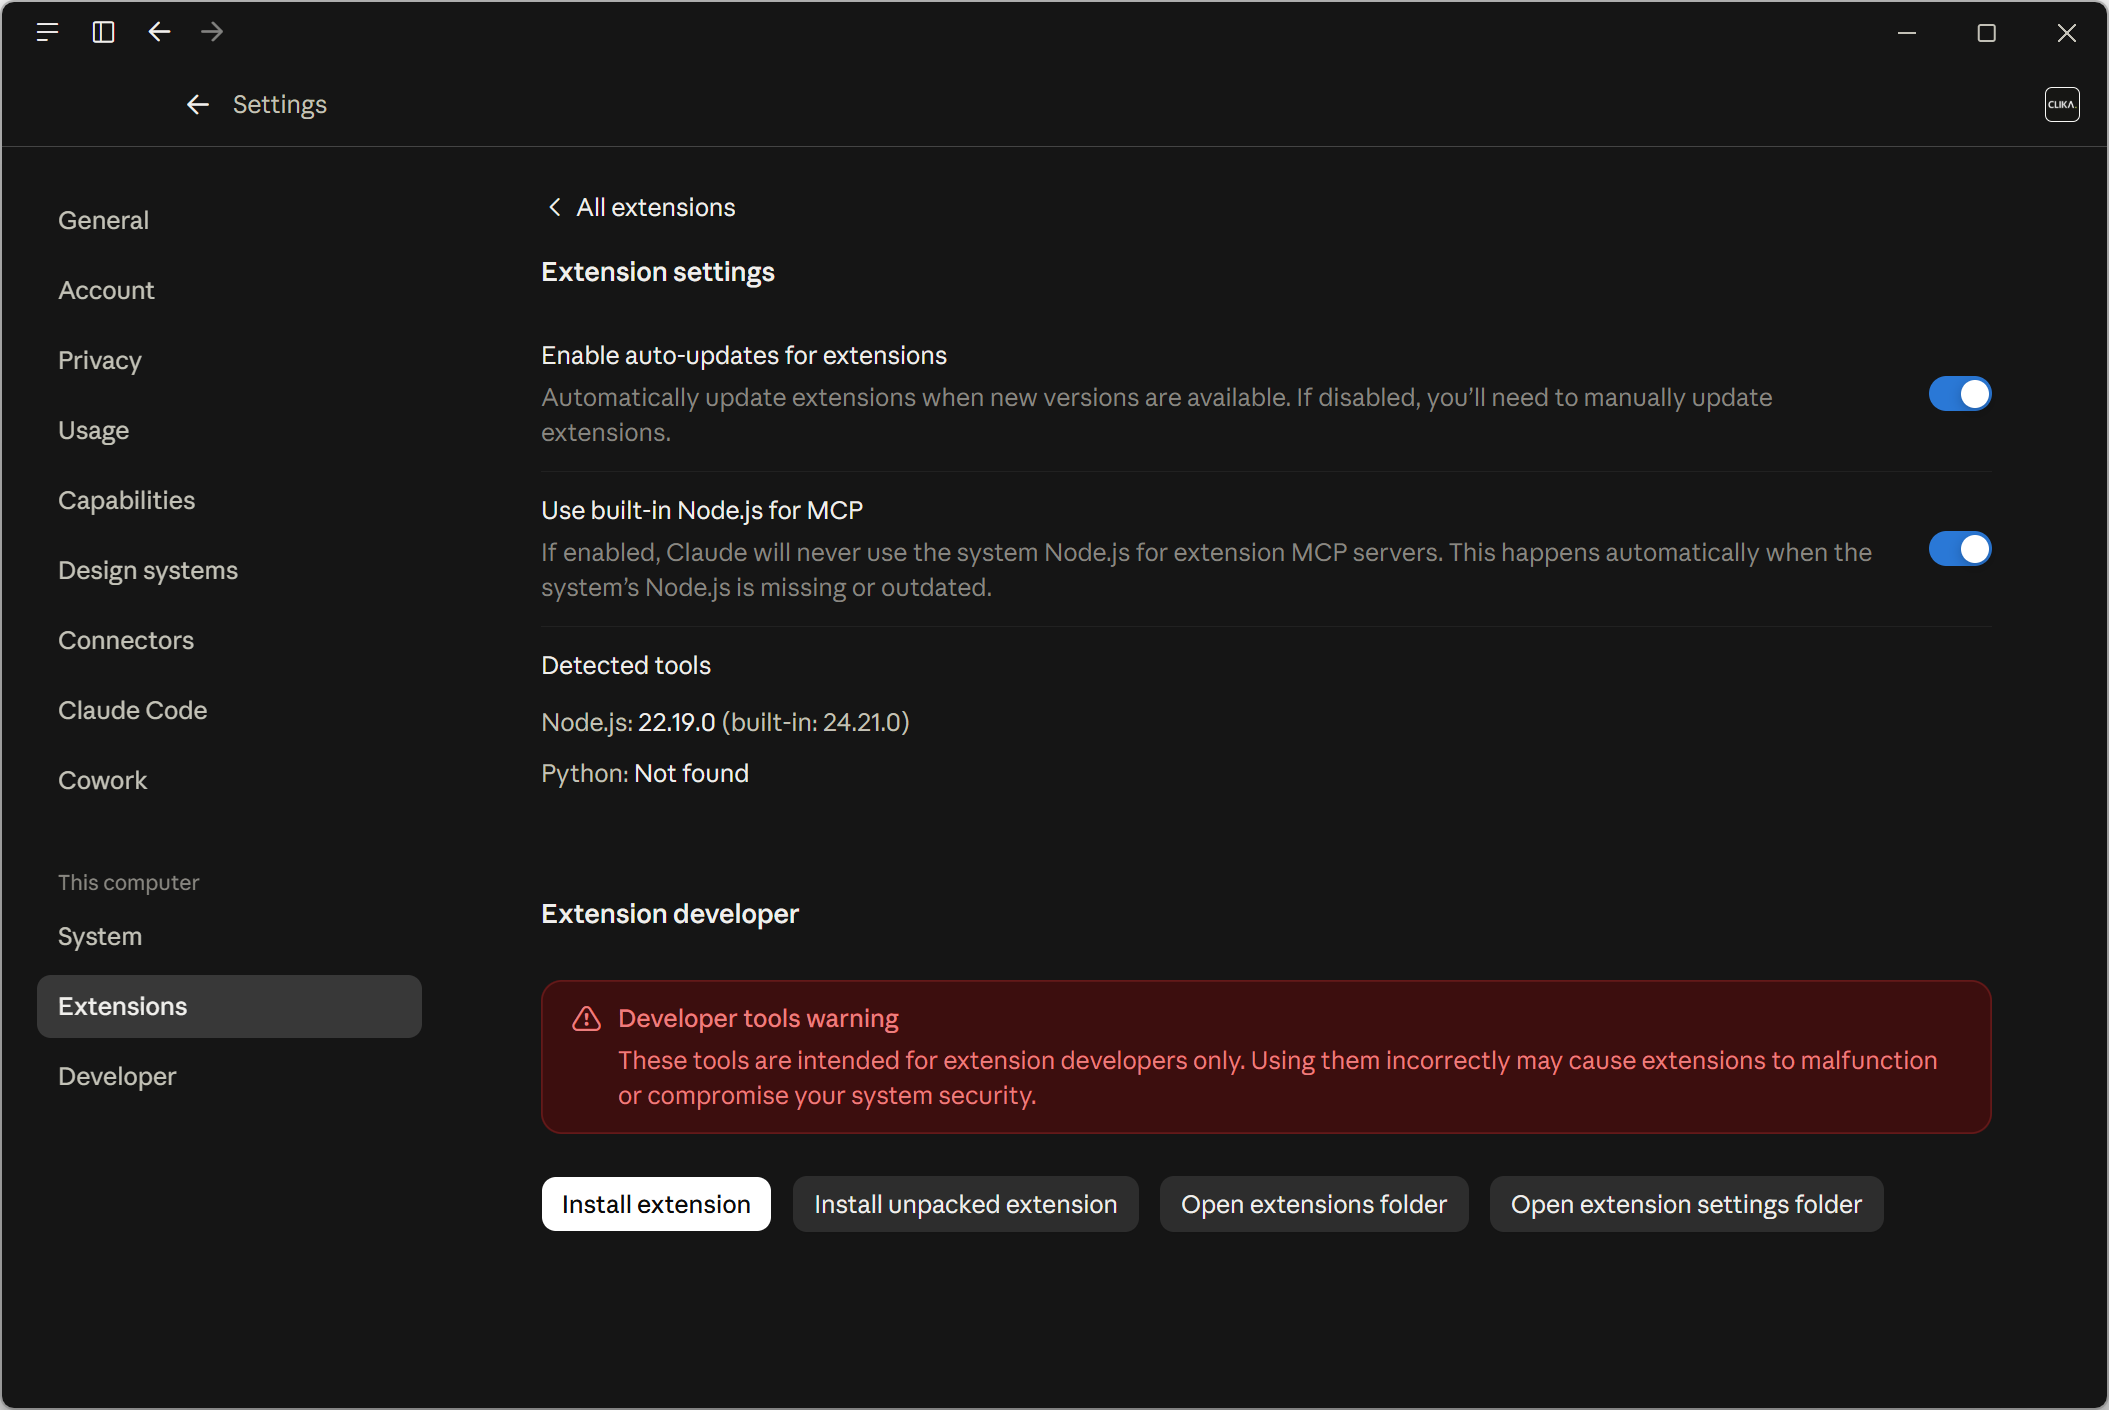Image resolution: width=2109 pixels, height=1410 pixels.
Task: Open Design systems settings
Action: point(229,570)
